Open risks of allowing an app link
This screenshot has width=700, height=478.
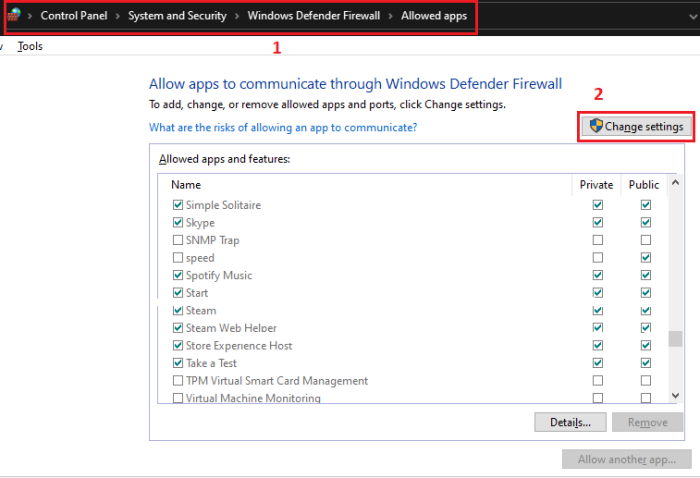click(283, 127)
